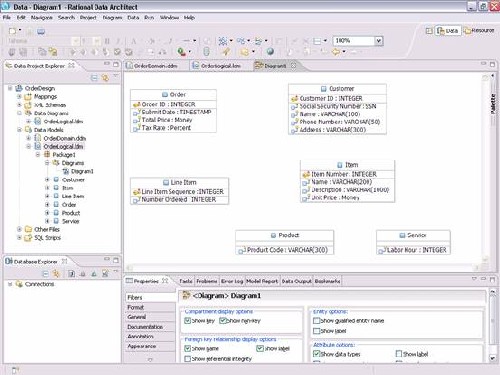This screenshot has height=375, width=500.
Task: Switch to the Resource perspective
Action: point(479,31)
